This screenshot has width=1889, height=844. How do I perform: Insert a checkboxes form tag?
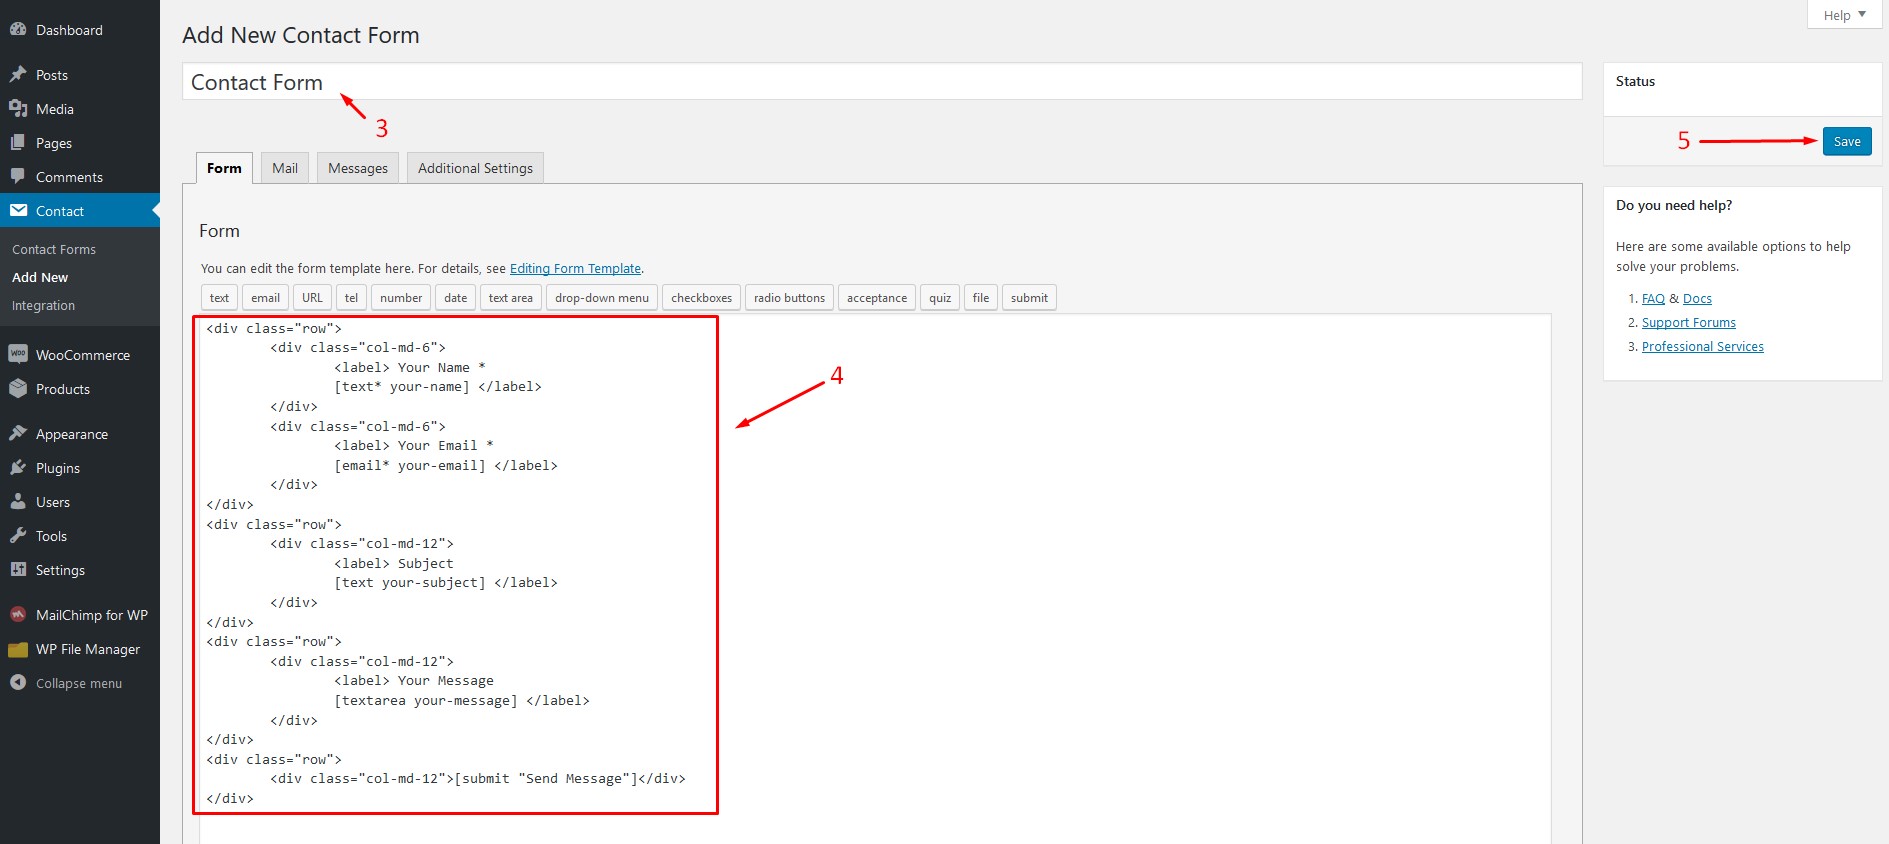tap(701, 298)
